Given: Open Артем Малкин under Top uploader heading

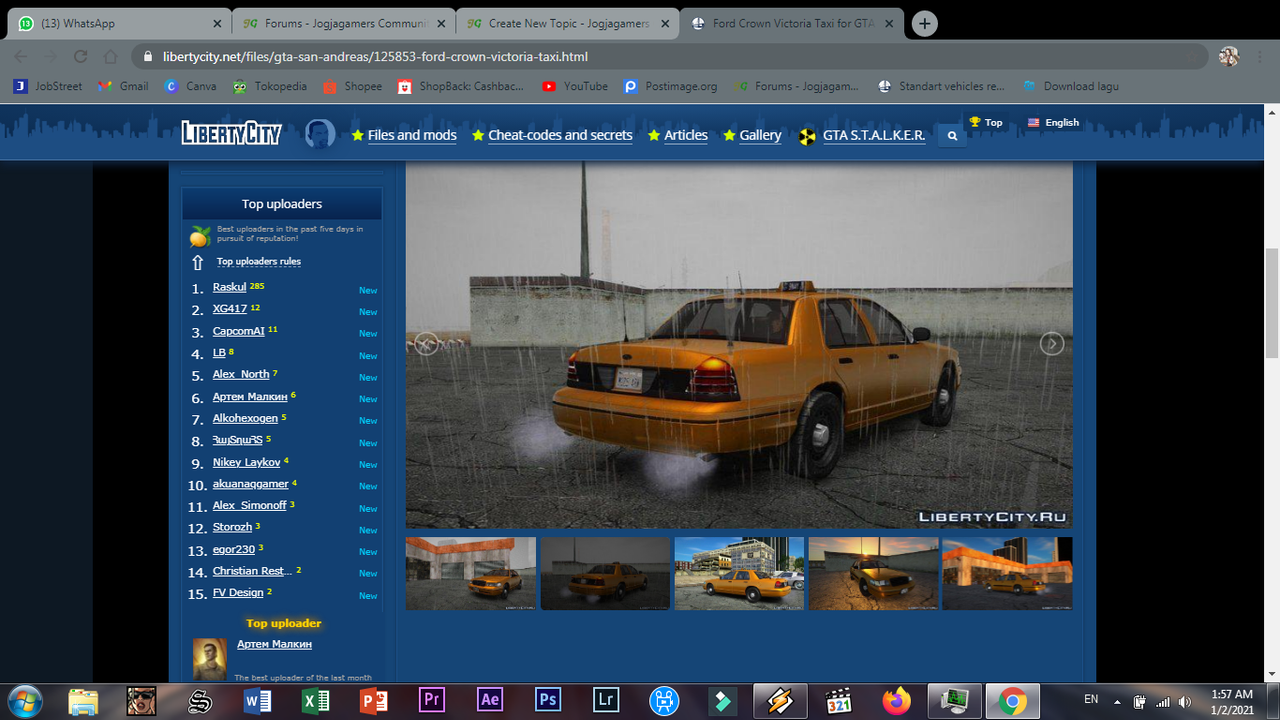Looking at the screenshot, I should pos(274,644).
